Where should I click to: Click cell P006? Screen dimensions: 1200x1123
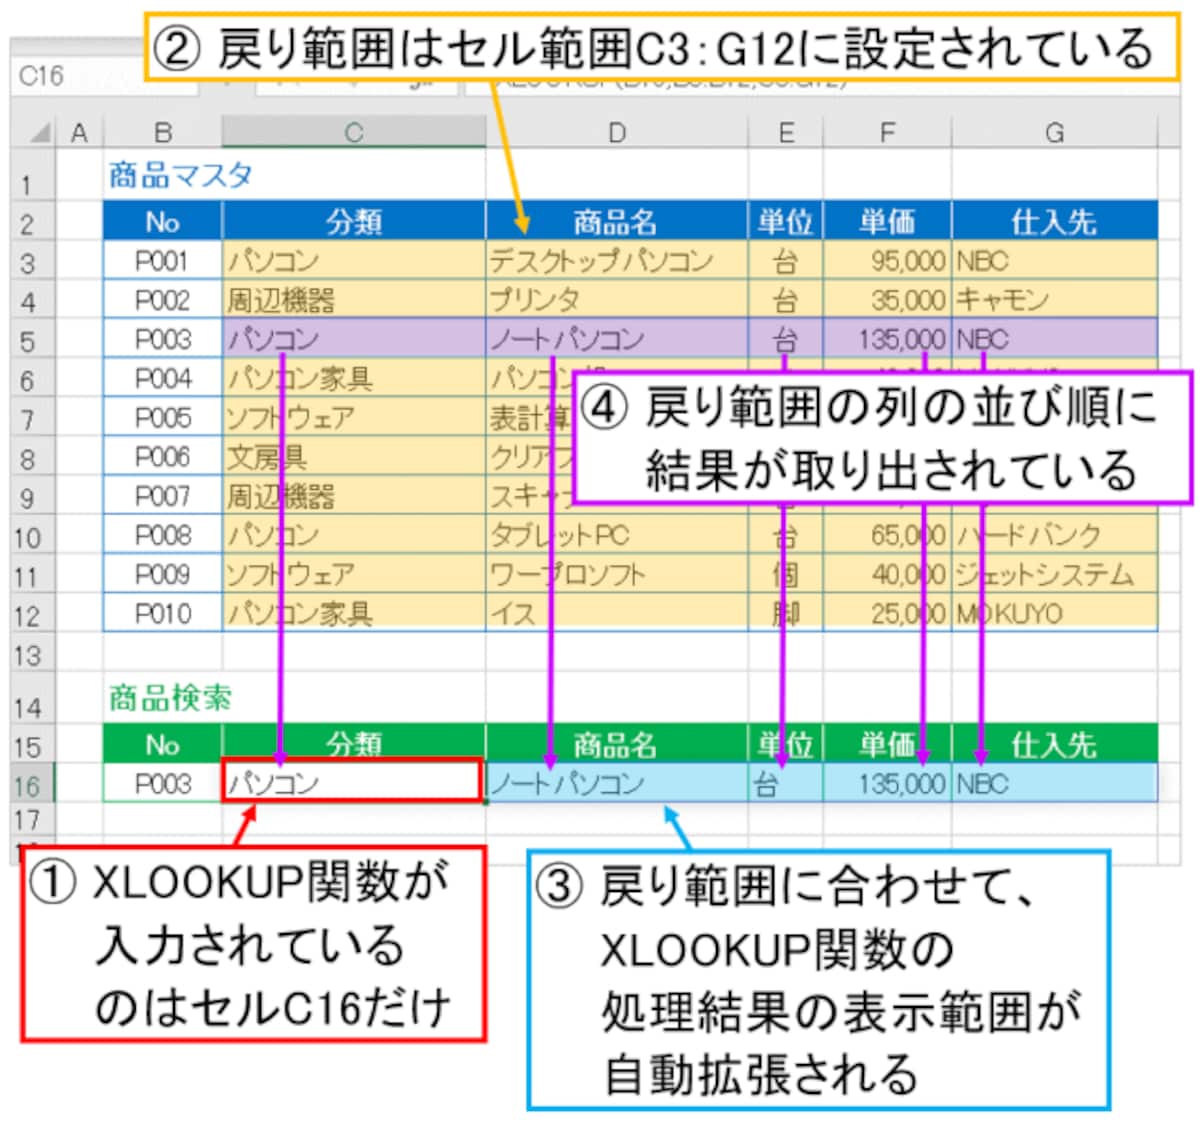click(163, 456)
